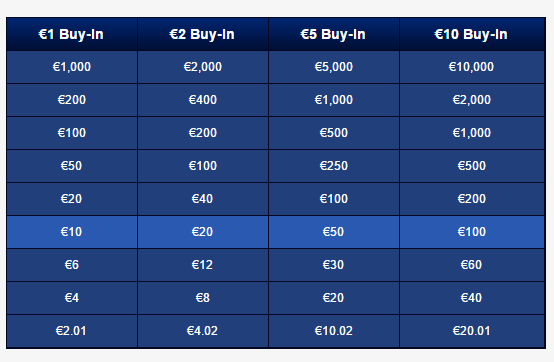
Task: Click the €20.01 prize cell
Action: (x=472, y=331)
